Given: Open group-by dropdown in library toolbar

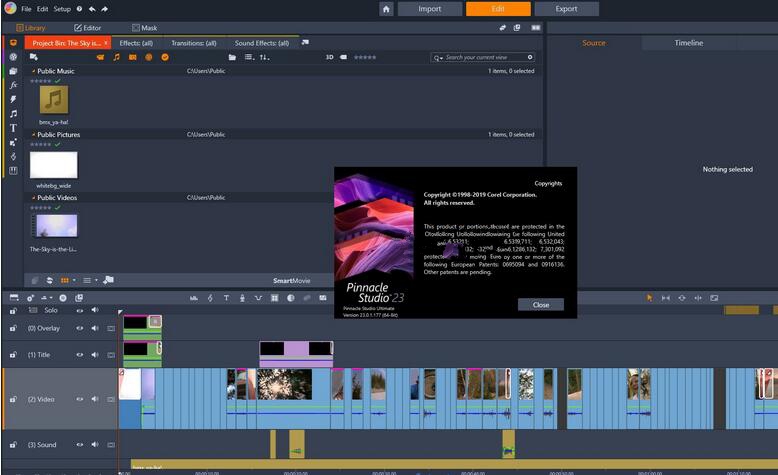Looking at the screenshot, I should 250,57.
